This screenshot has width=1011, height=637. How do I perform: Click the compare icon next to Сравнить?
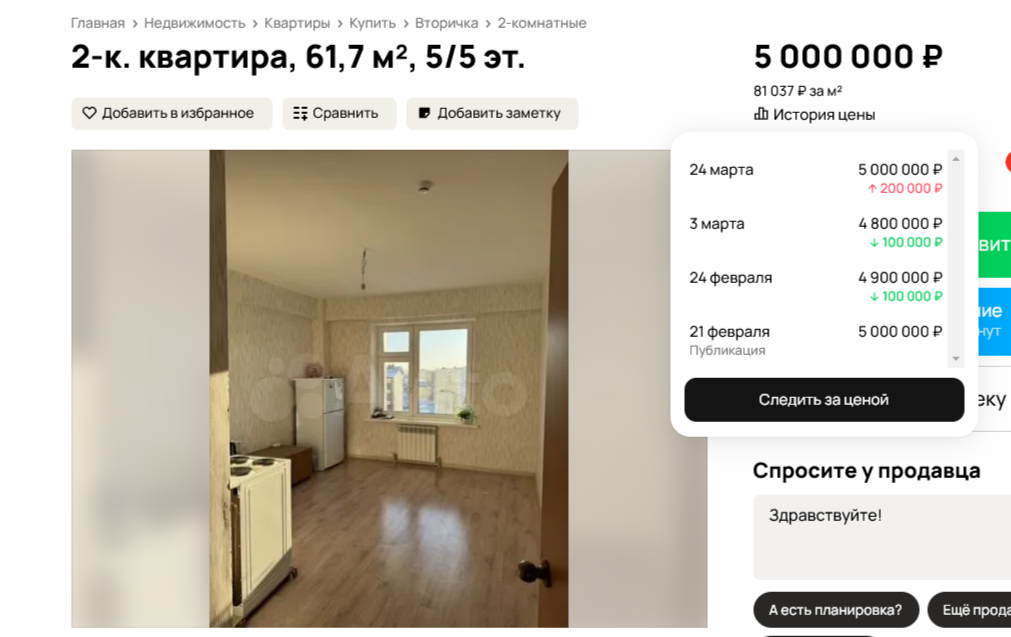click(300, 113)
